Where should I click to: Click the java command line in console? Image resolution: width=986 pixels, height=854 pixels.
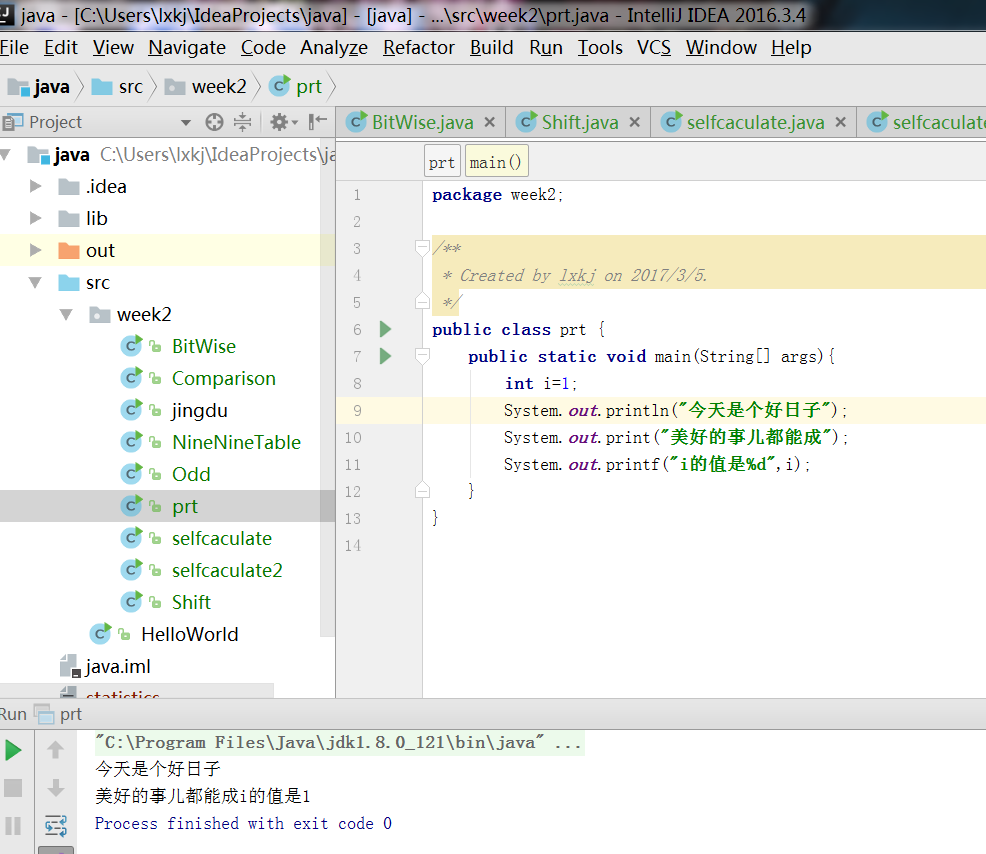(x=338, y=743)
